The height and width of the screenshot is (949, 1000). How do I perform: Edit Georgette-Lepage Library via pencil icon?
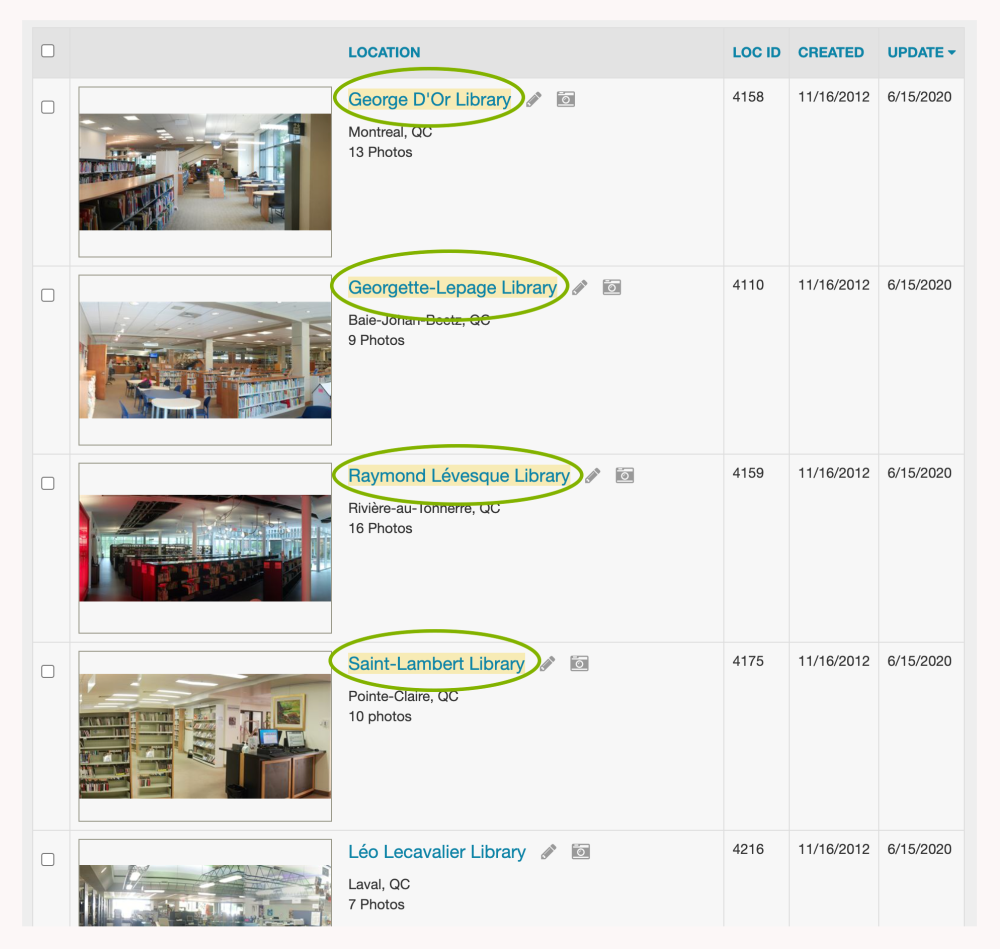pyautogui.click(x=580, y=288)
